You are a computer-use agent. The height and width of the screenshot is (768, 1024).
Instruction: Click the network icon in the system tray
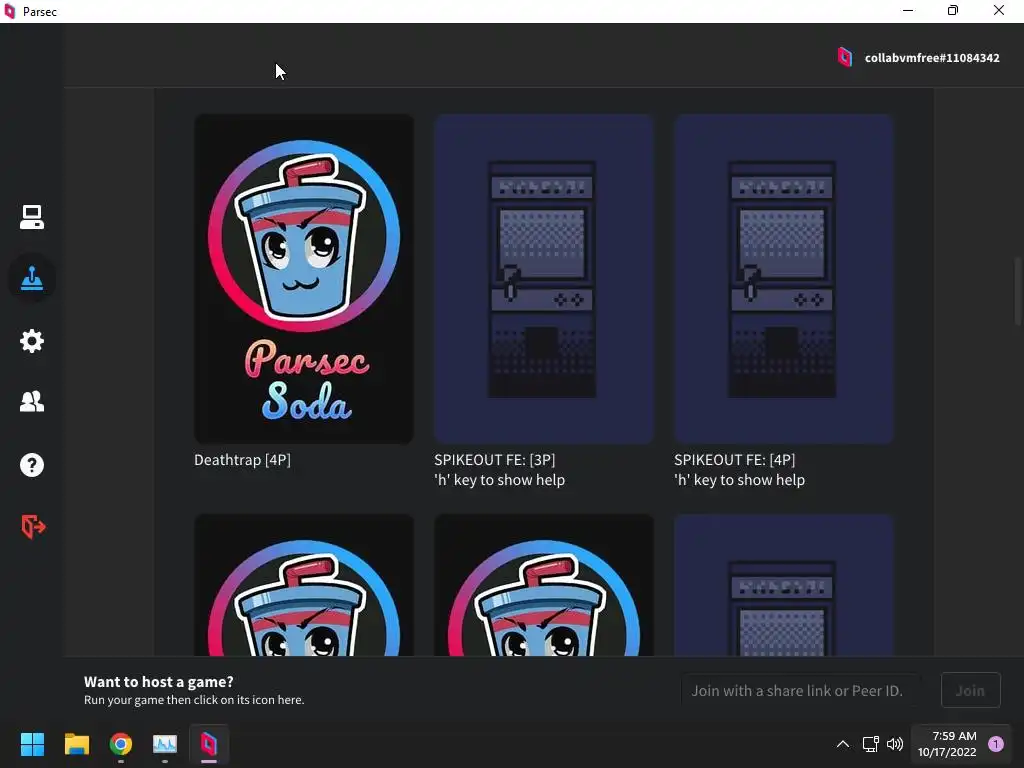(x=871, y=744)
